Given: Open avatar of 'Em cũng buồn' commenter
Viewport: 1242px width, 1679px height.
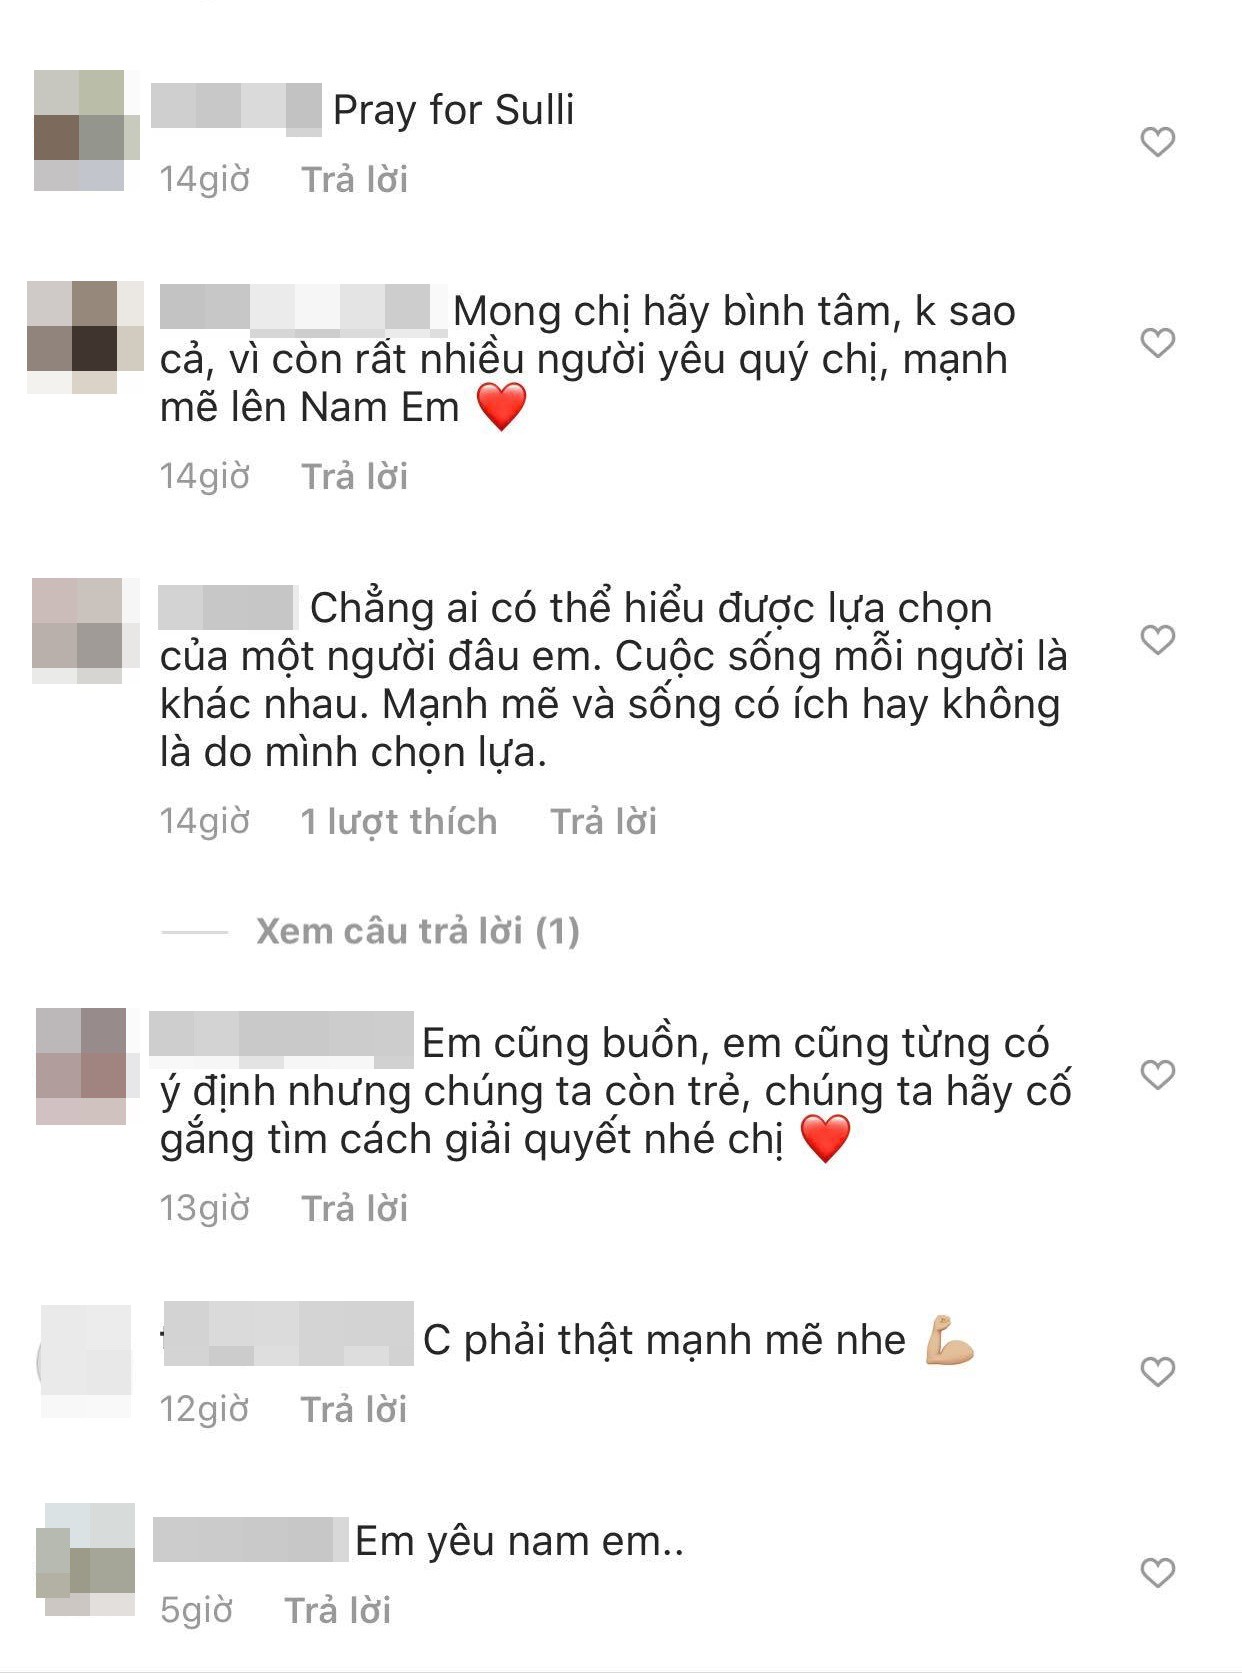Looking at the screenshot, I should [81, 1066].
